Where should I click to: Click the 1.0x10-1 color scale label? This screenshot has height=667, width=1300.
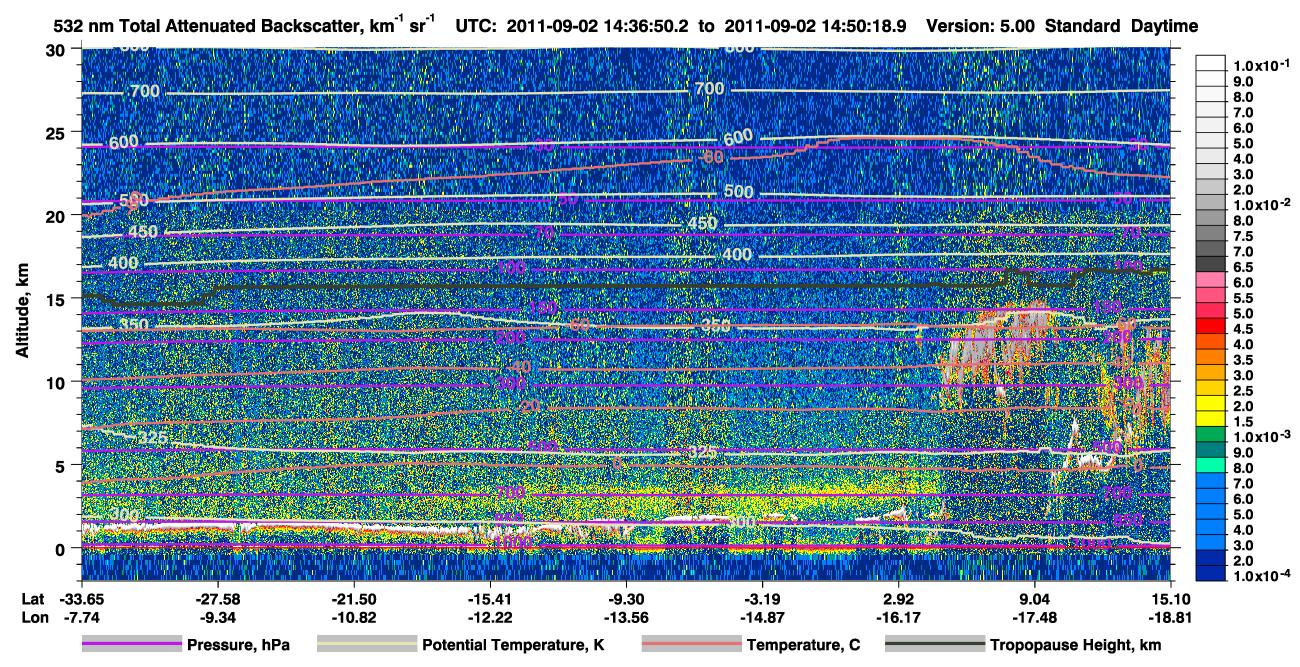tap(1261, 65)
